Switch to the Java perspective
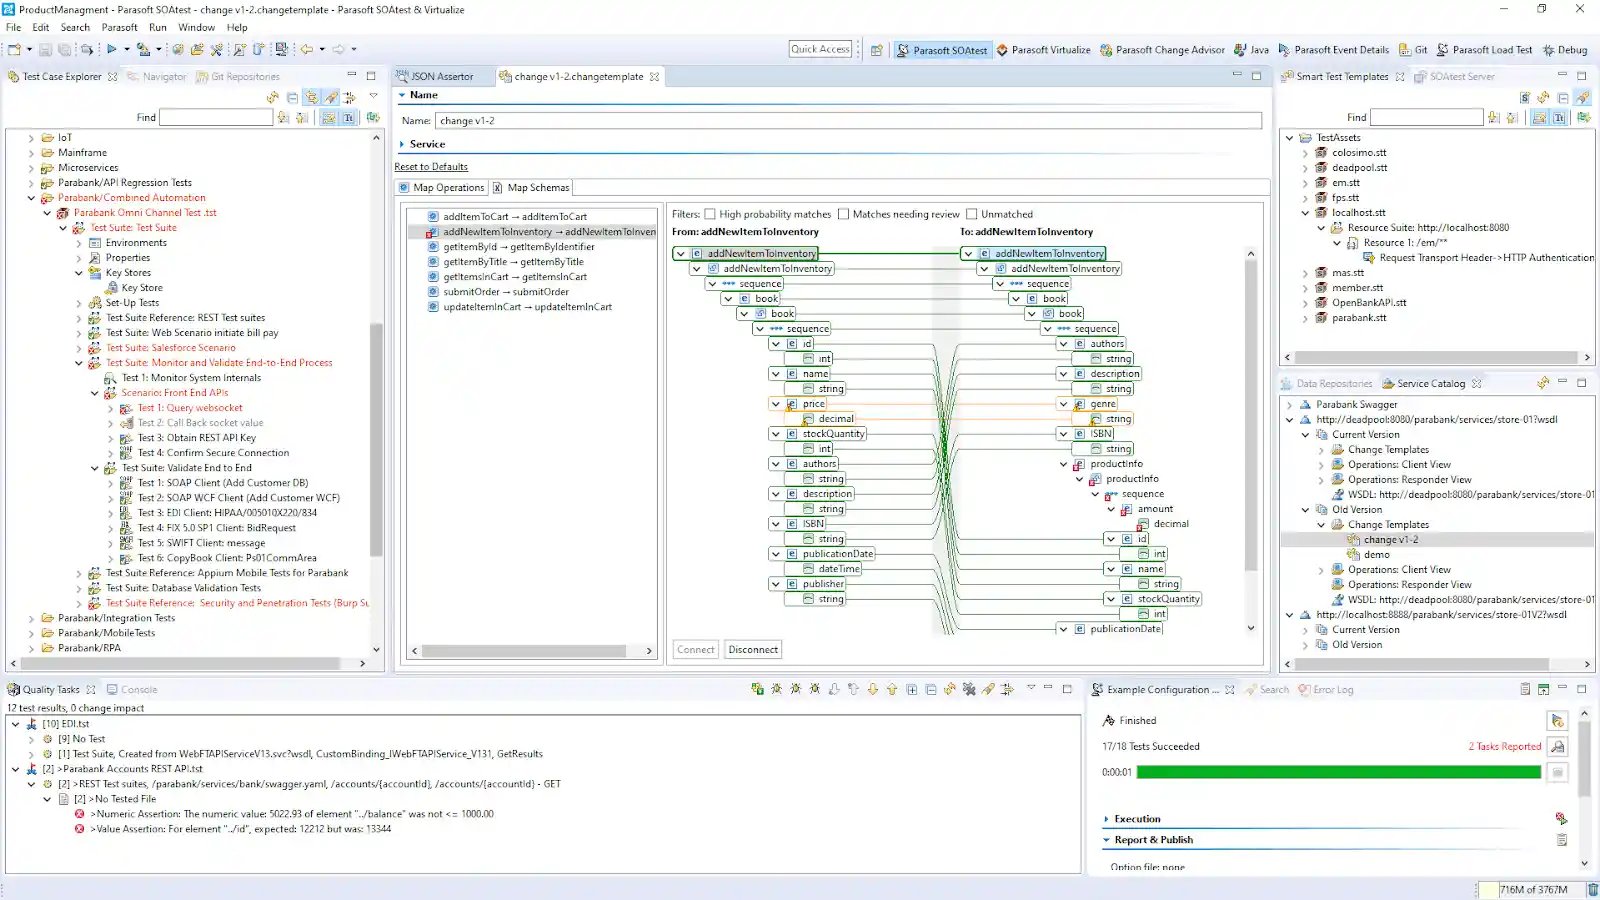Image resolution: width=1600 pixels, height=900 pixels. click(x=1251, y=50)
